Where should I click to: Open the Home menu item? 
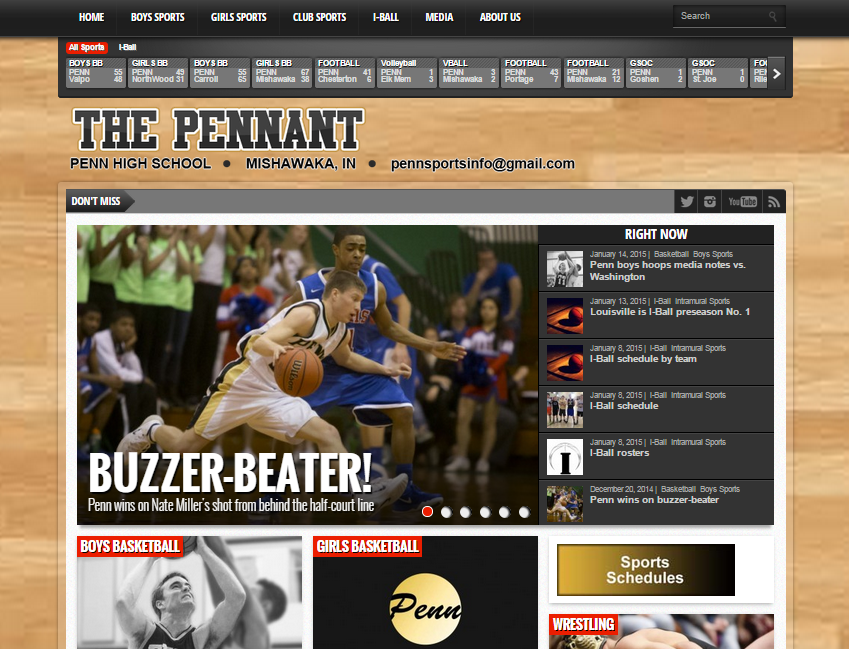pos(91,17)
